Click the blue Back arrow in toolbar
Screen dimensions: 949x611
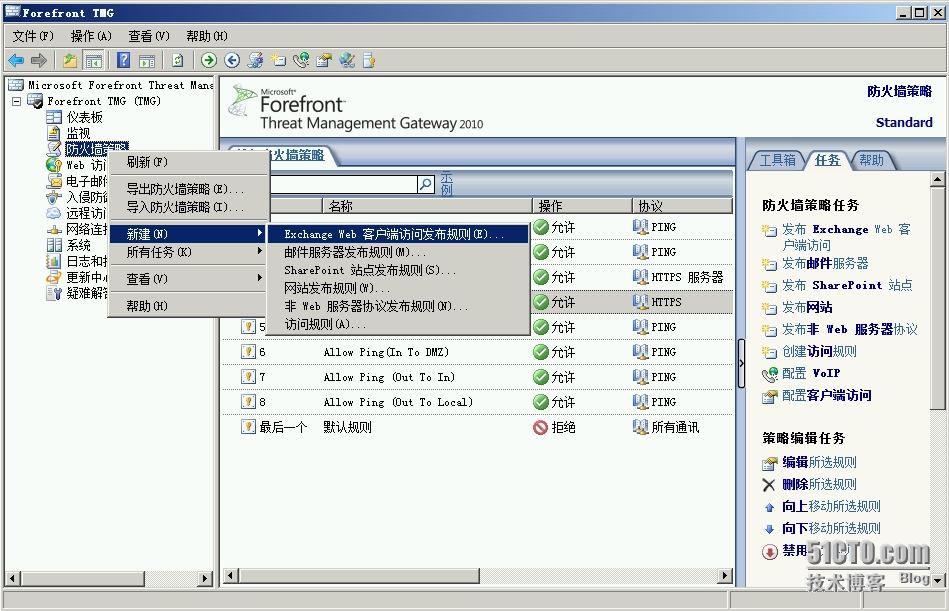click(x=16, y=60)
